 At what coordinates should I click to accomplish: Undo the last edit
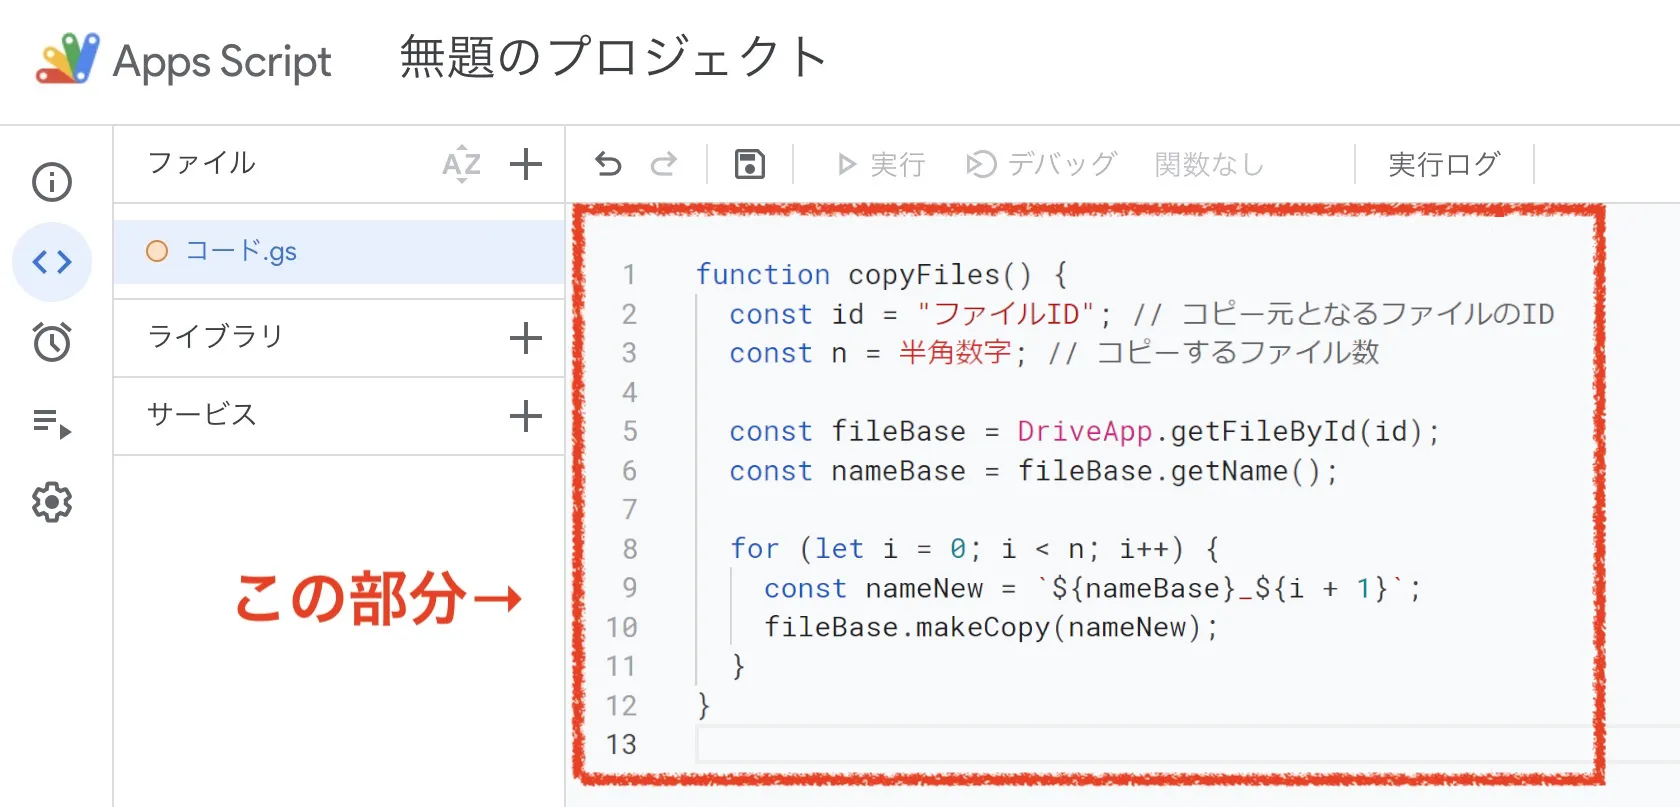coord(608,164)
